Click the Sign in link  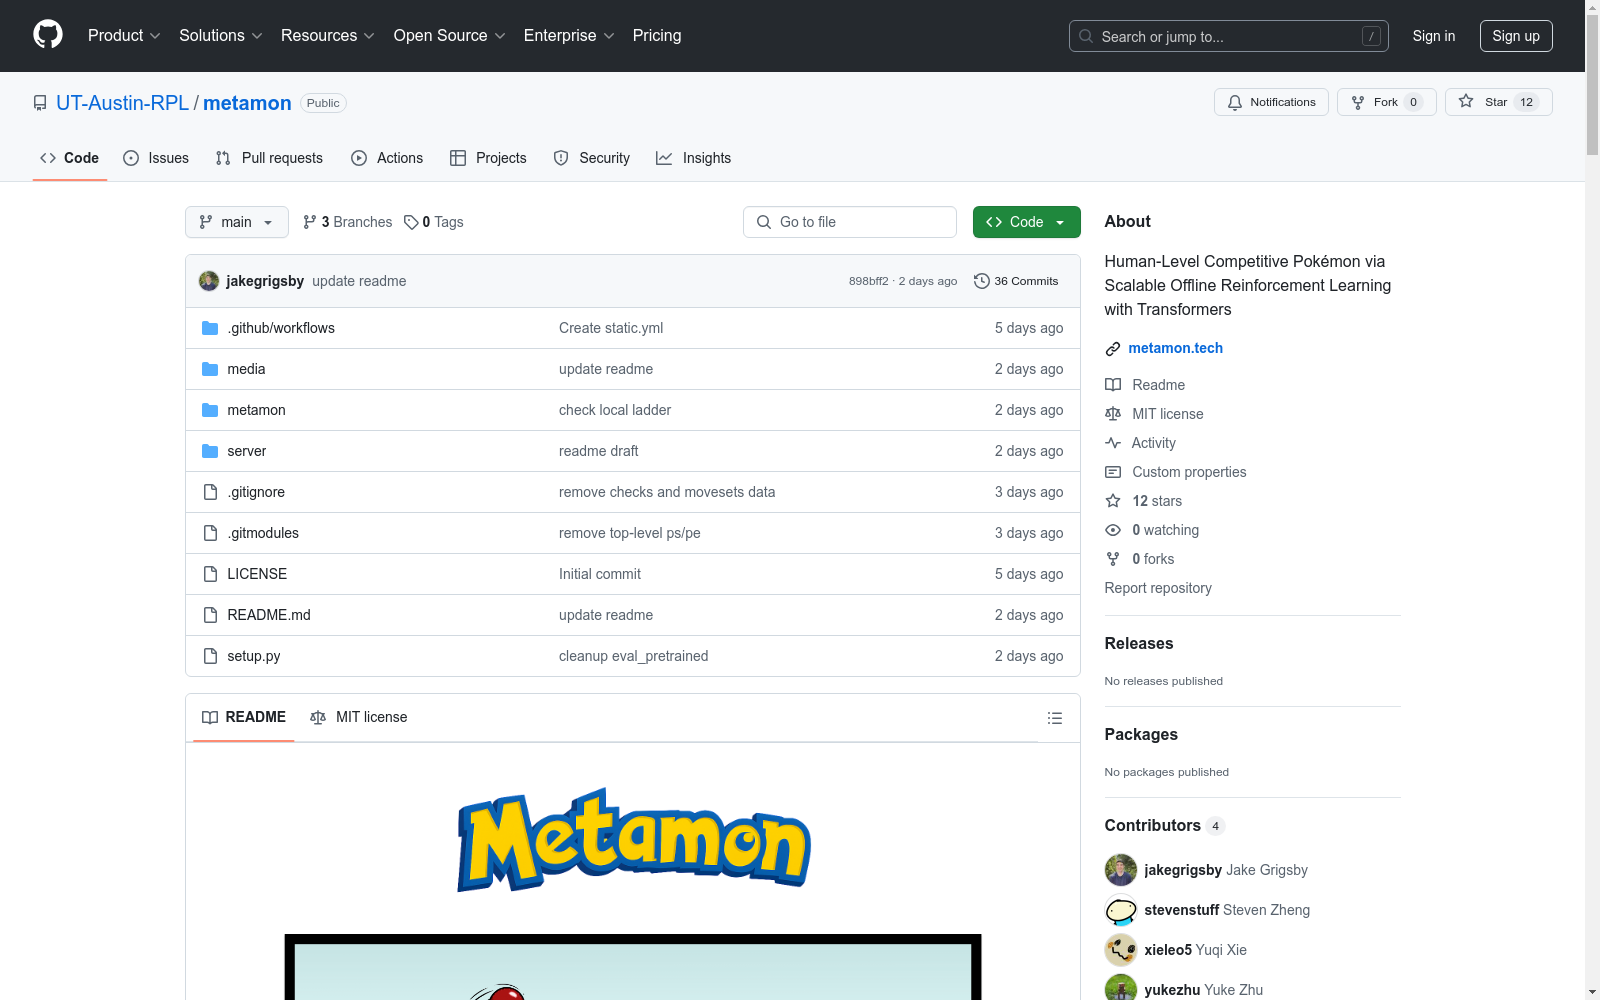click(1434, 36)
